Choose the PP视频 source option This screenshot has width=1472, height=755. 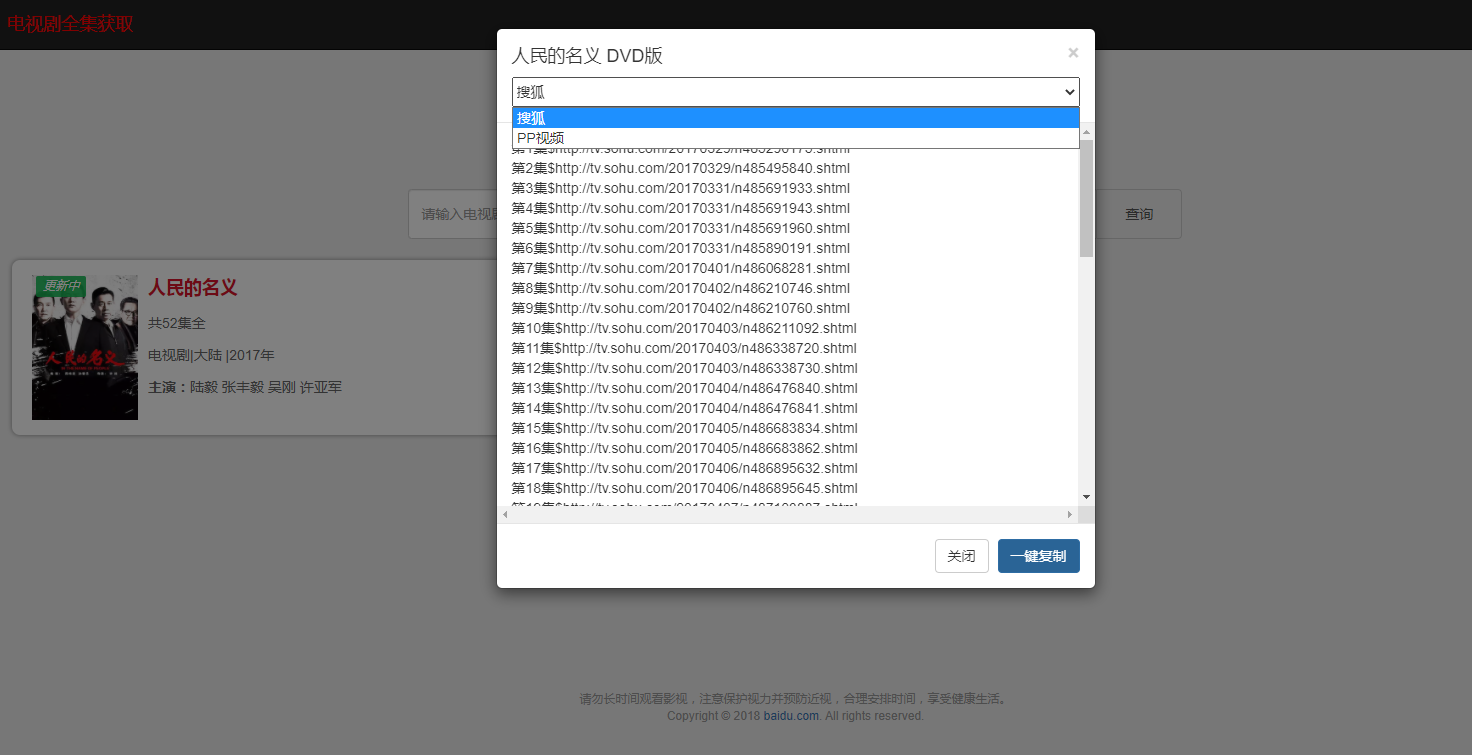(796, 138)
